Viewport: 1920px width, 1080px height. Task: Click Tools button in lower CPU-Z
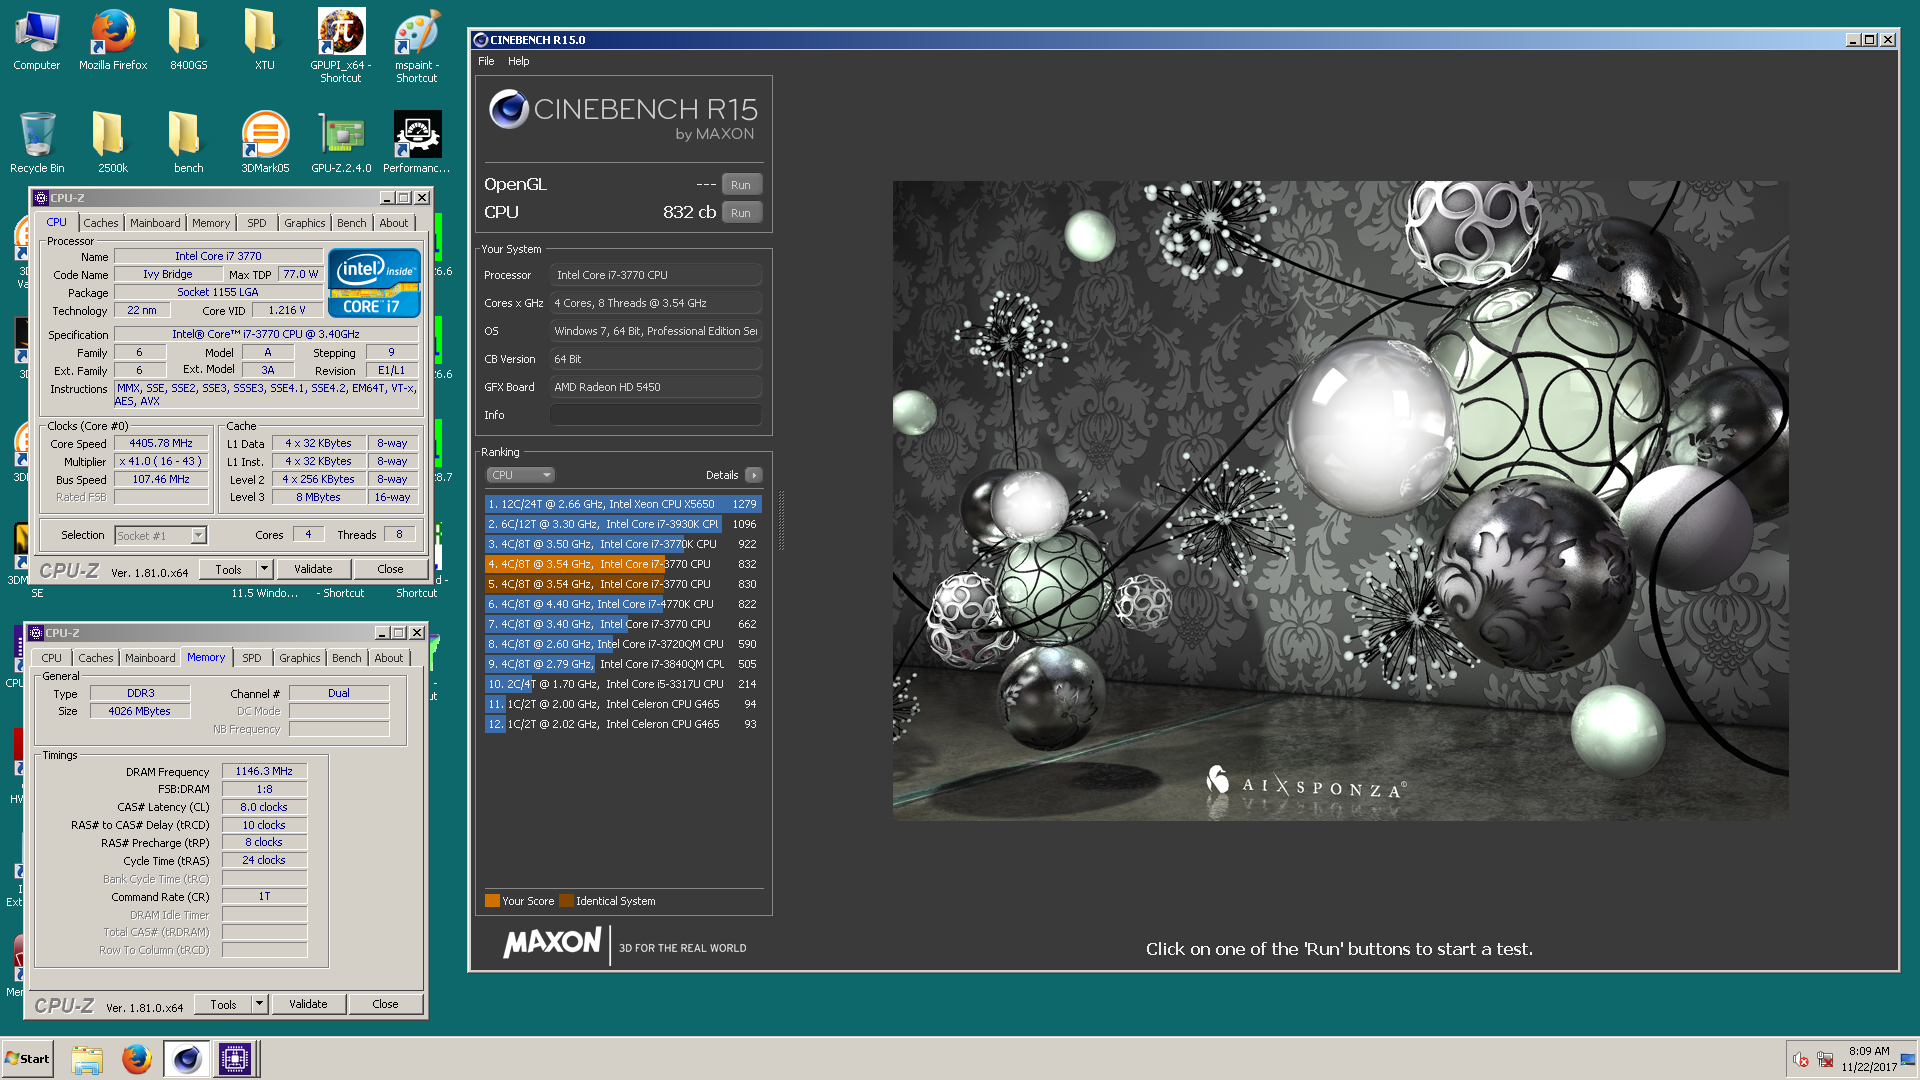click(x=223, y=1005)
